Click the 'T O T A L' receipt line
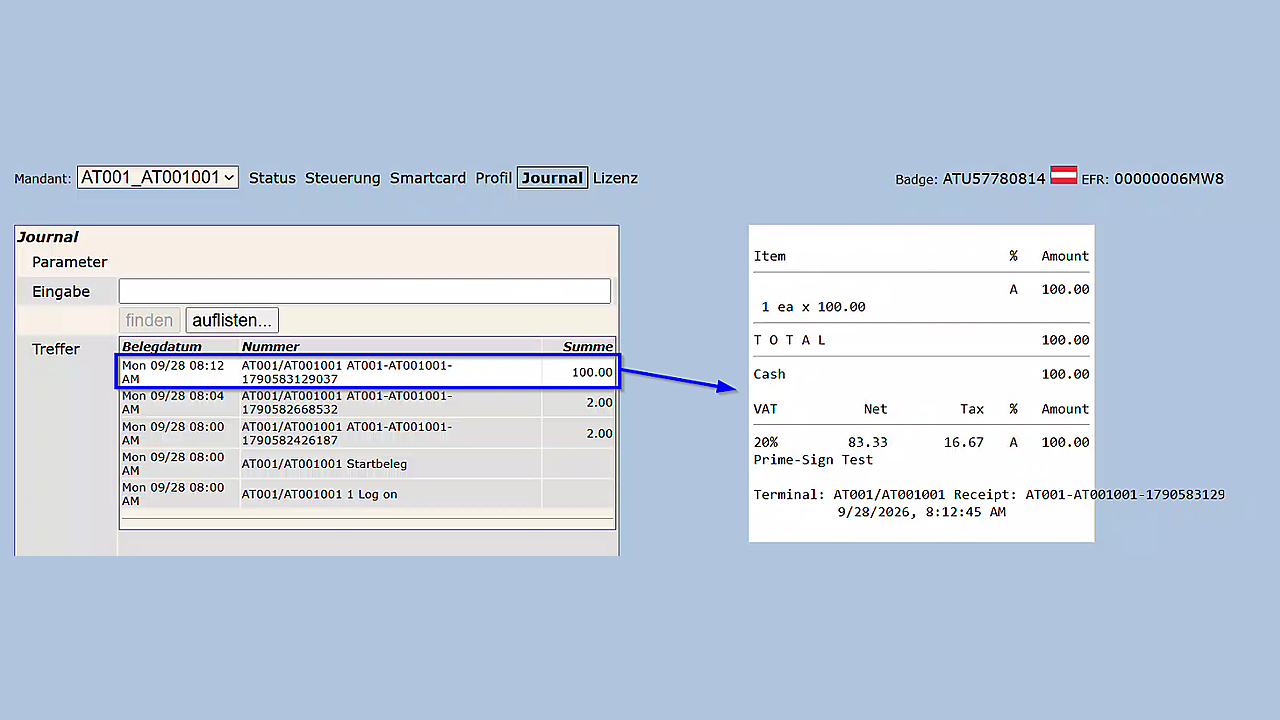 [x=921, y=340]
